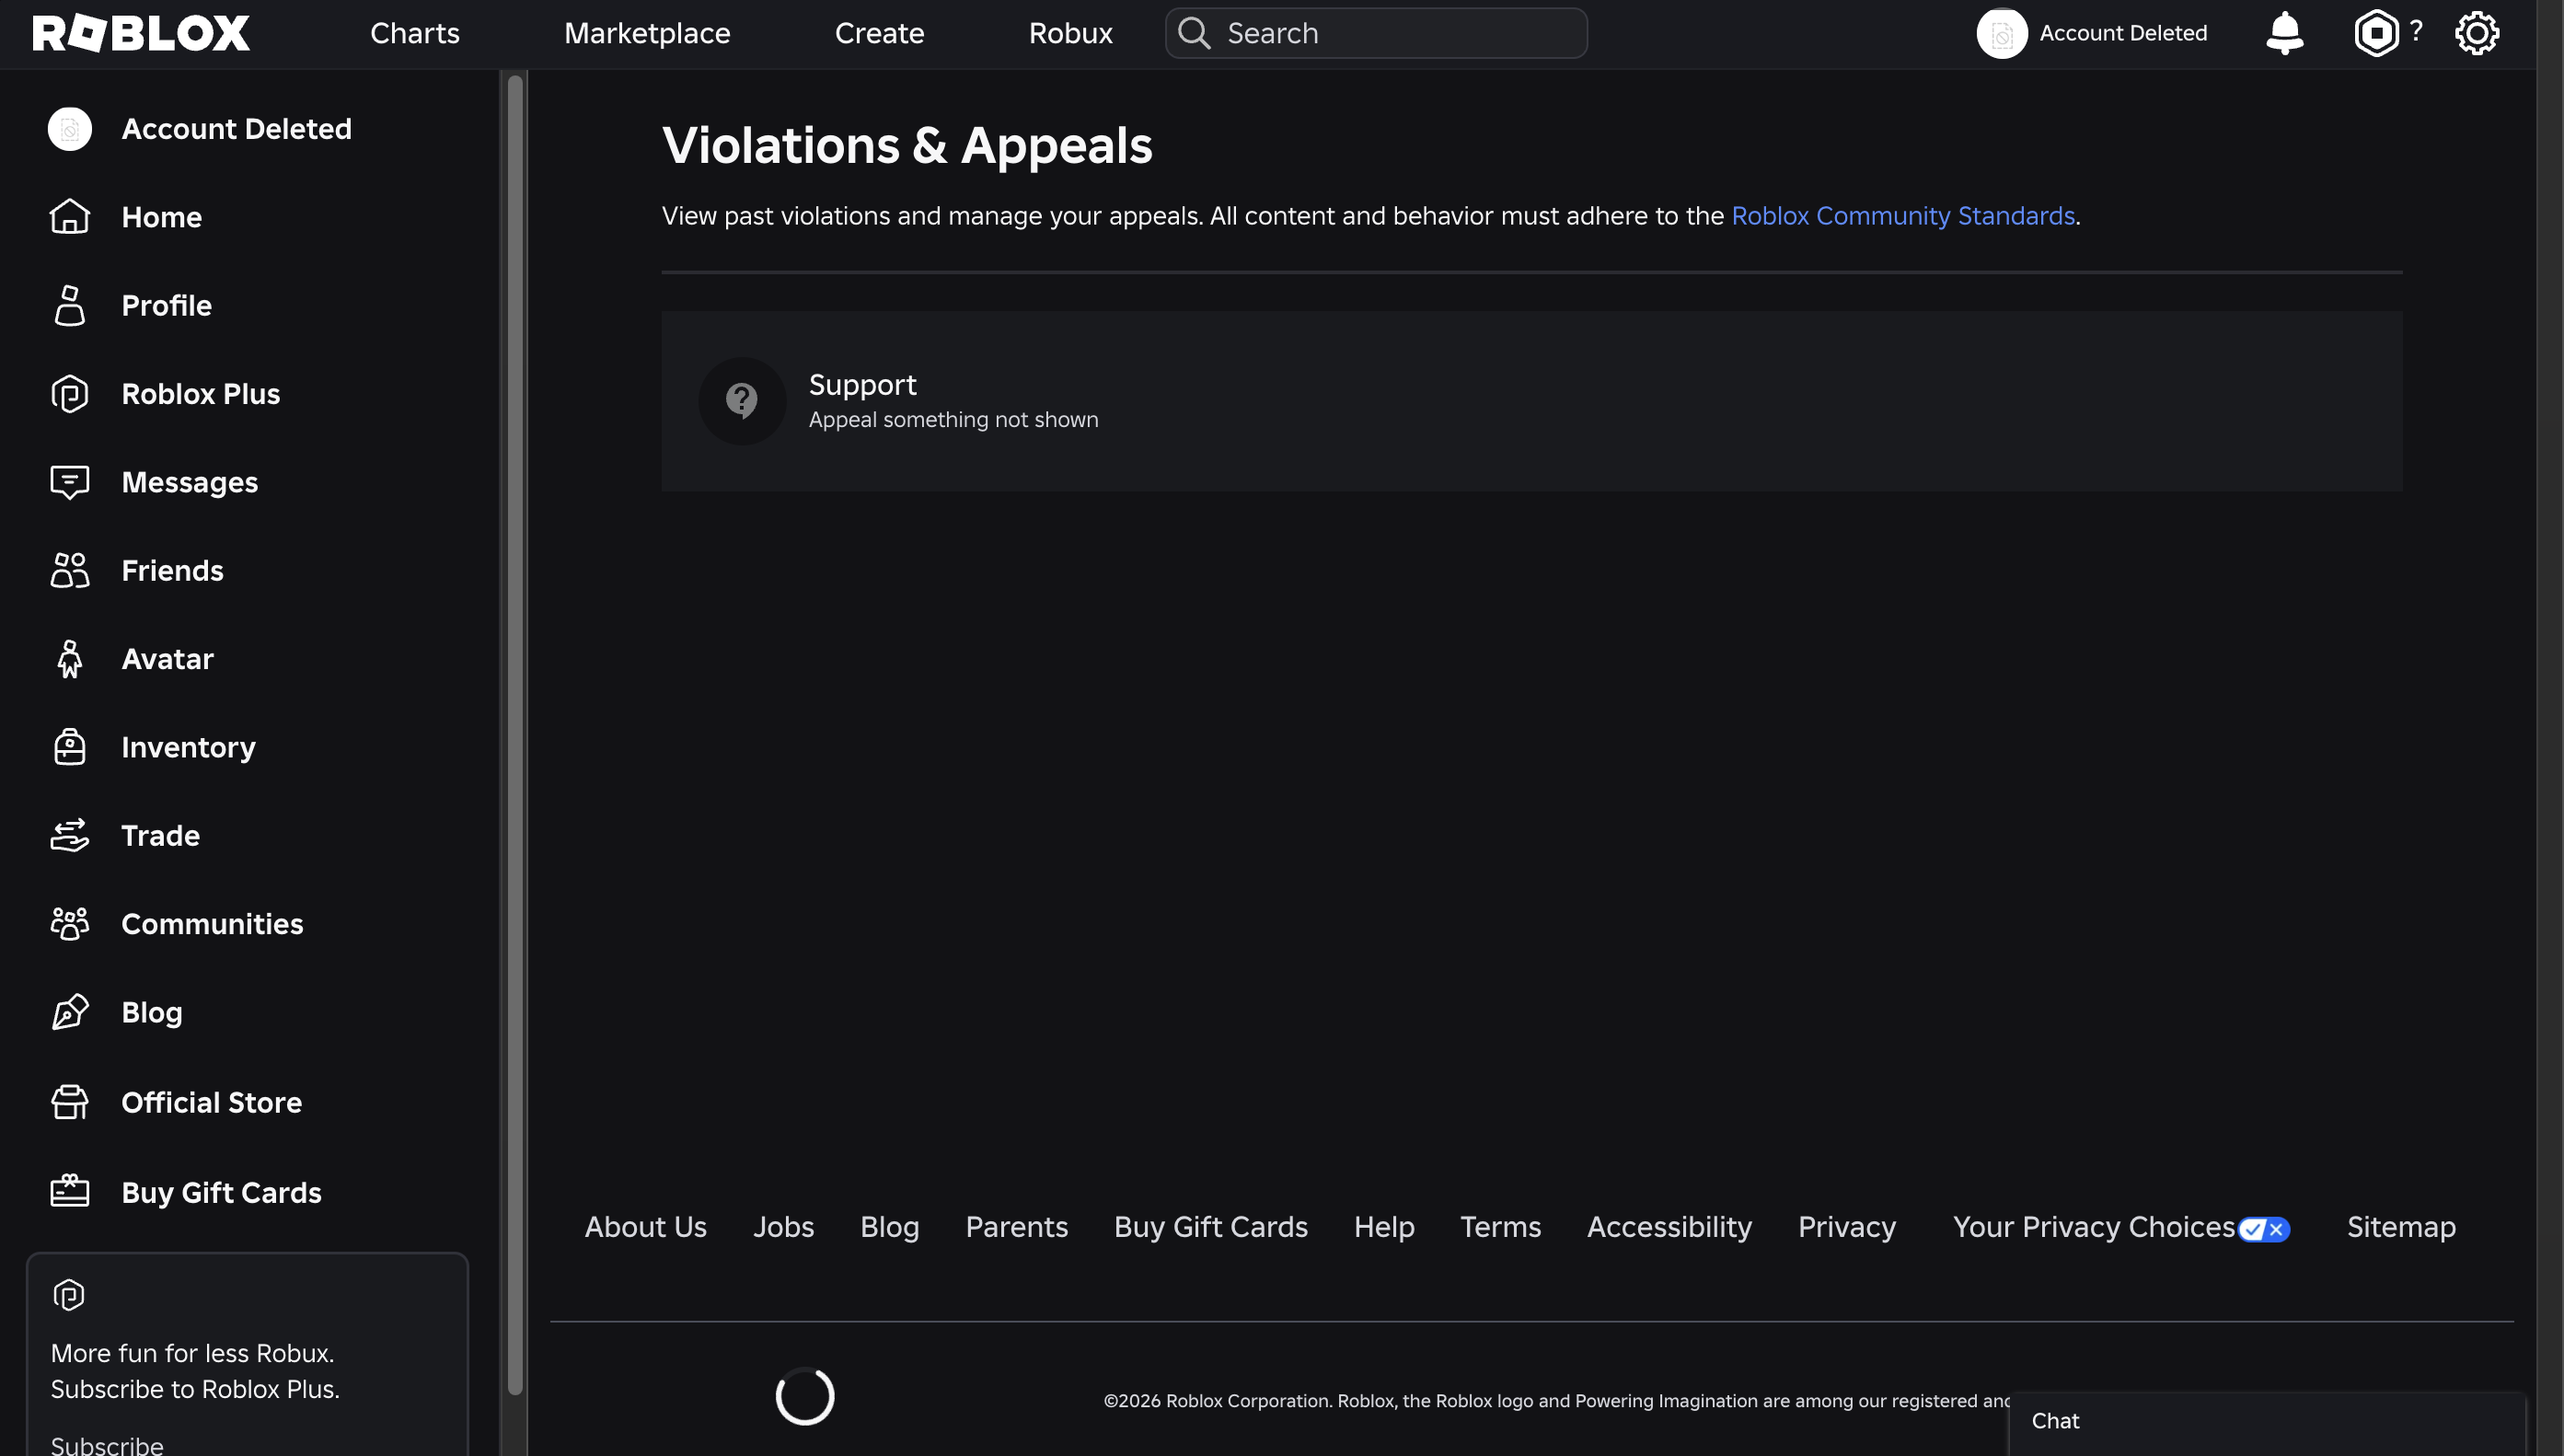The image size is (2564, 1456).
Task: Click the privacy choices toggle icon
Action: pos(2264,1229)
